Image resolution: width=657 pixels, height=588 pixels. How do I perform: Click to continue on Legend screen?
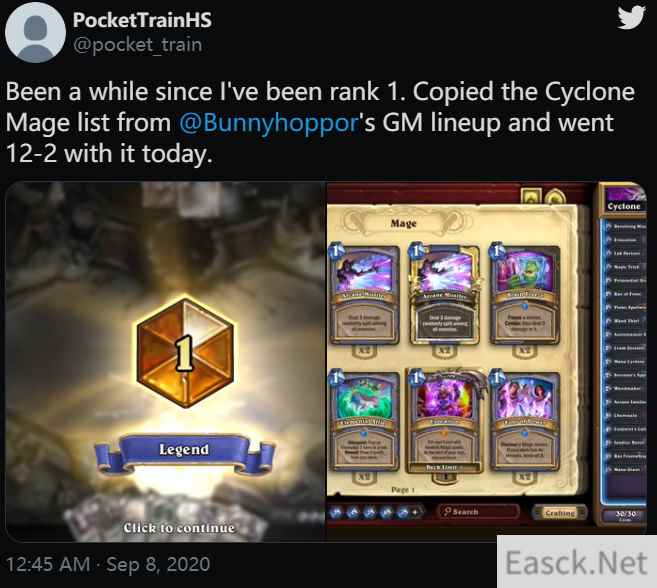point(179,528)
